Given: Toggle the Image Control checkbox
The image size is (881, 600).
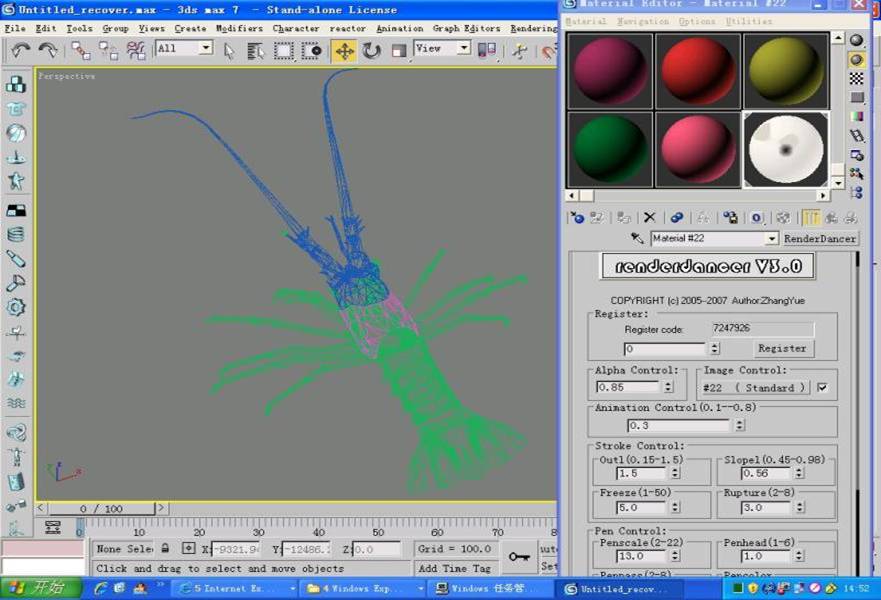Looking at the screenshot, I should (x=822, y=388).
